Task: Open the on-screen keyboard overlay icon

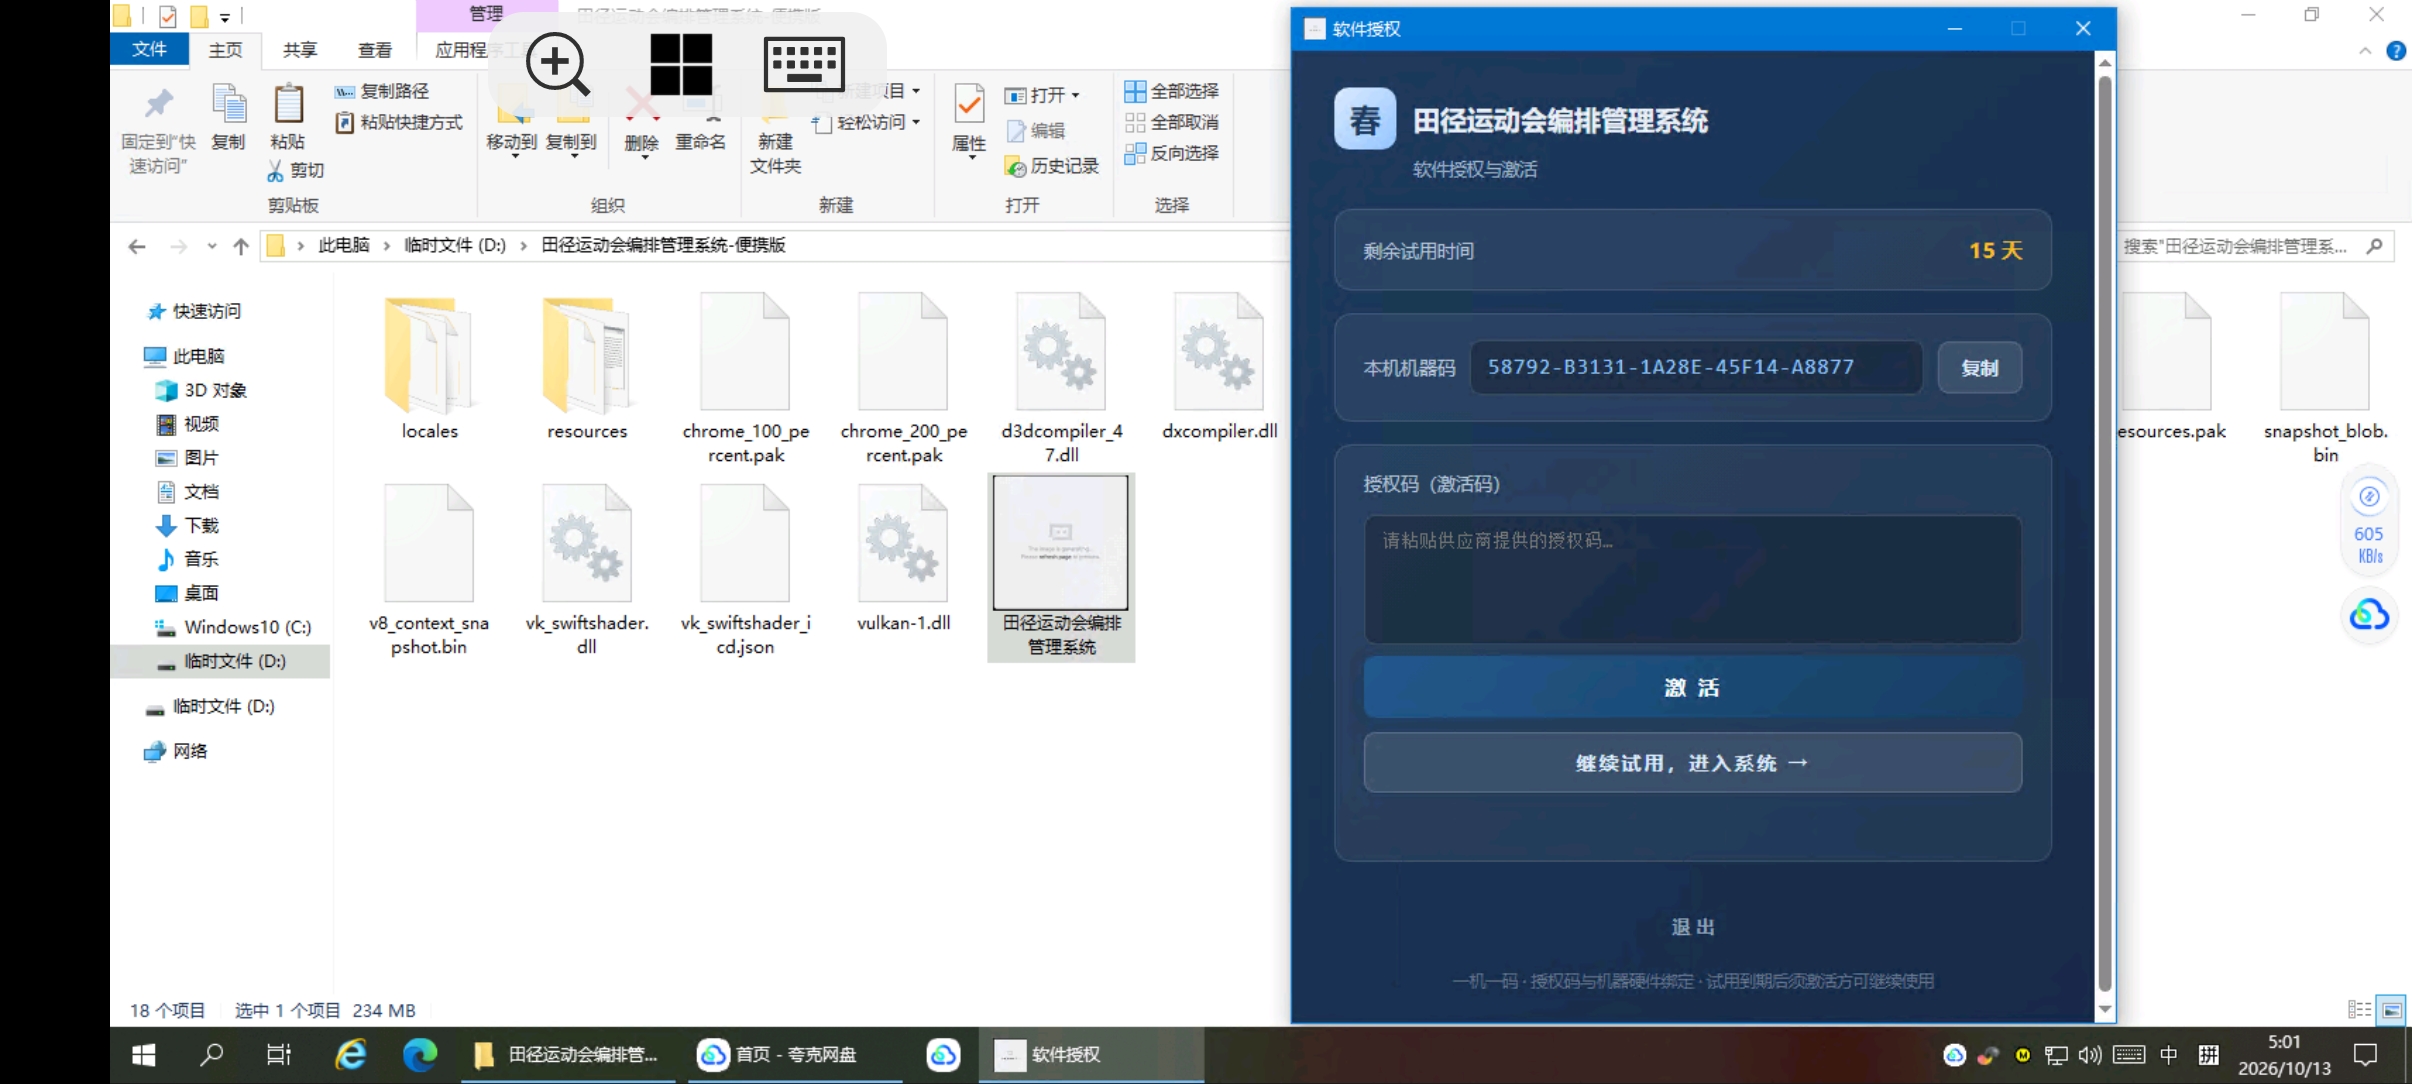Action: 804,64
